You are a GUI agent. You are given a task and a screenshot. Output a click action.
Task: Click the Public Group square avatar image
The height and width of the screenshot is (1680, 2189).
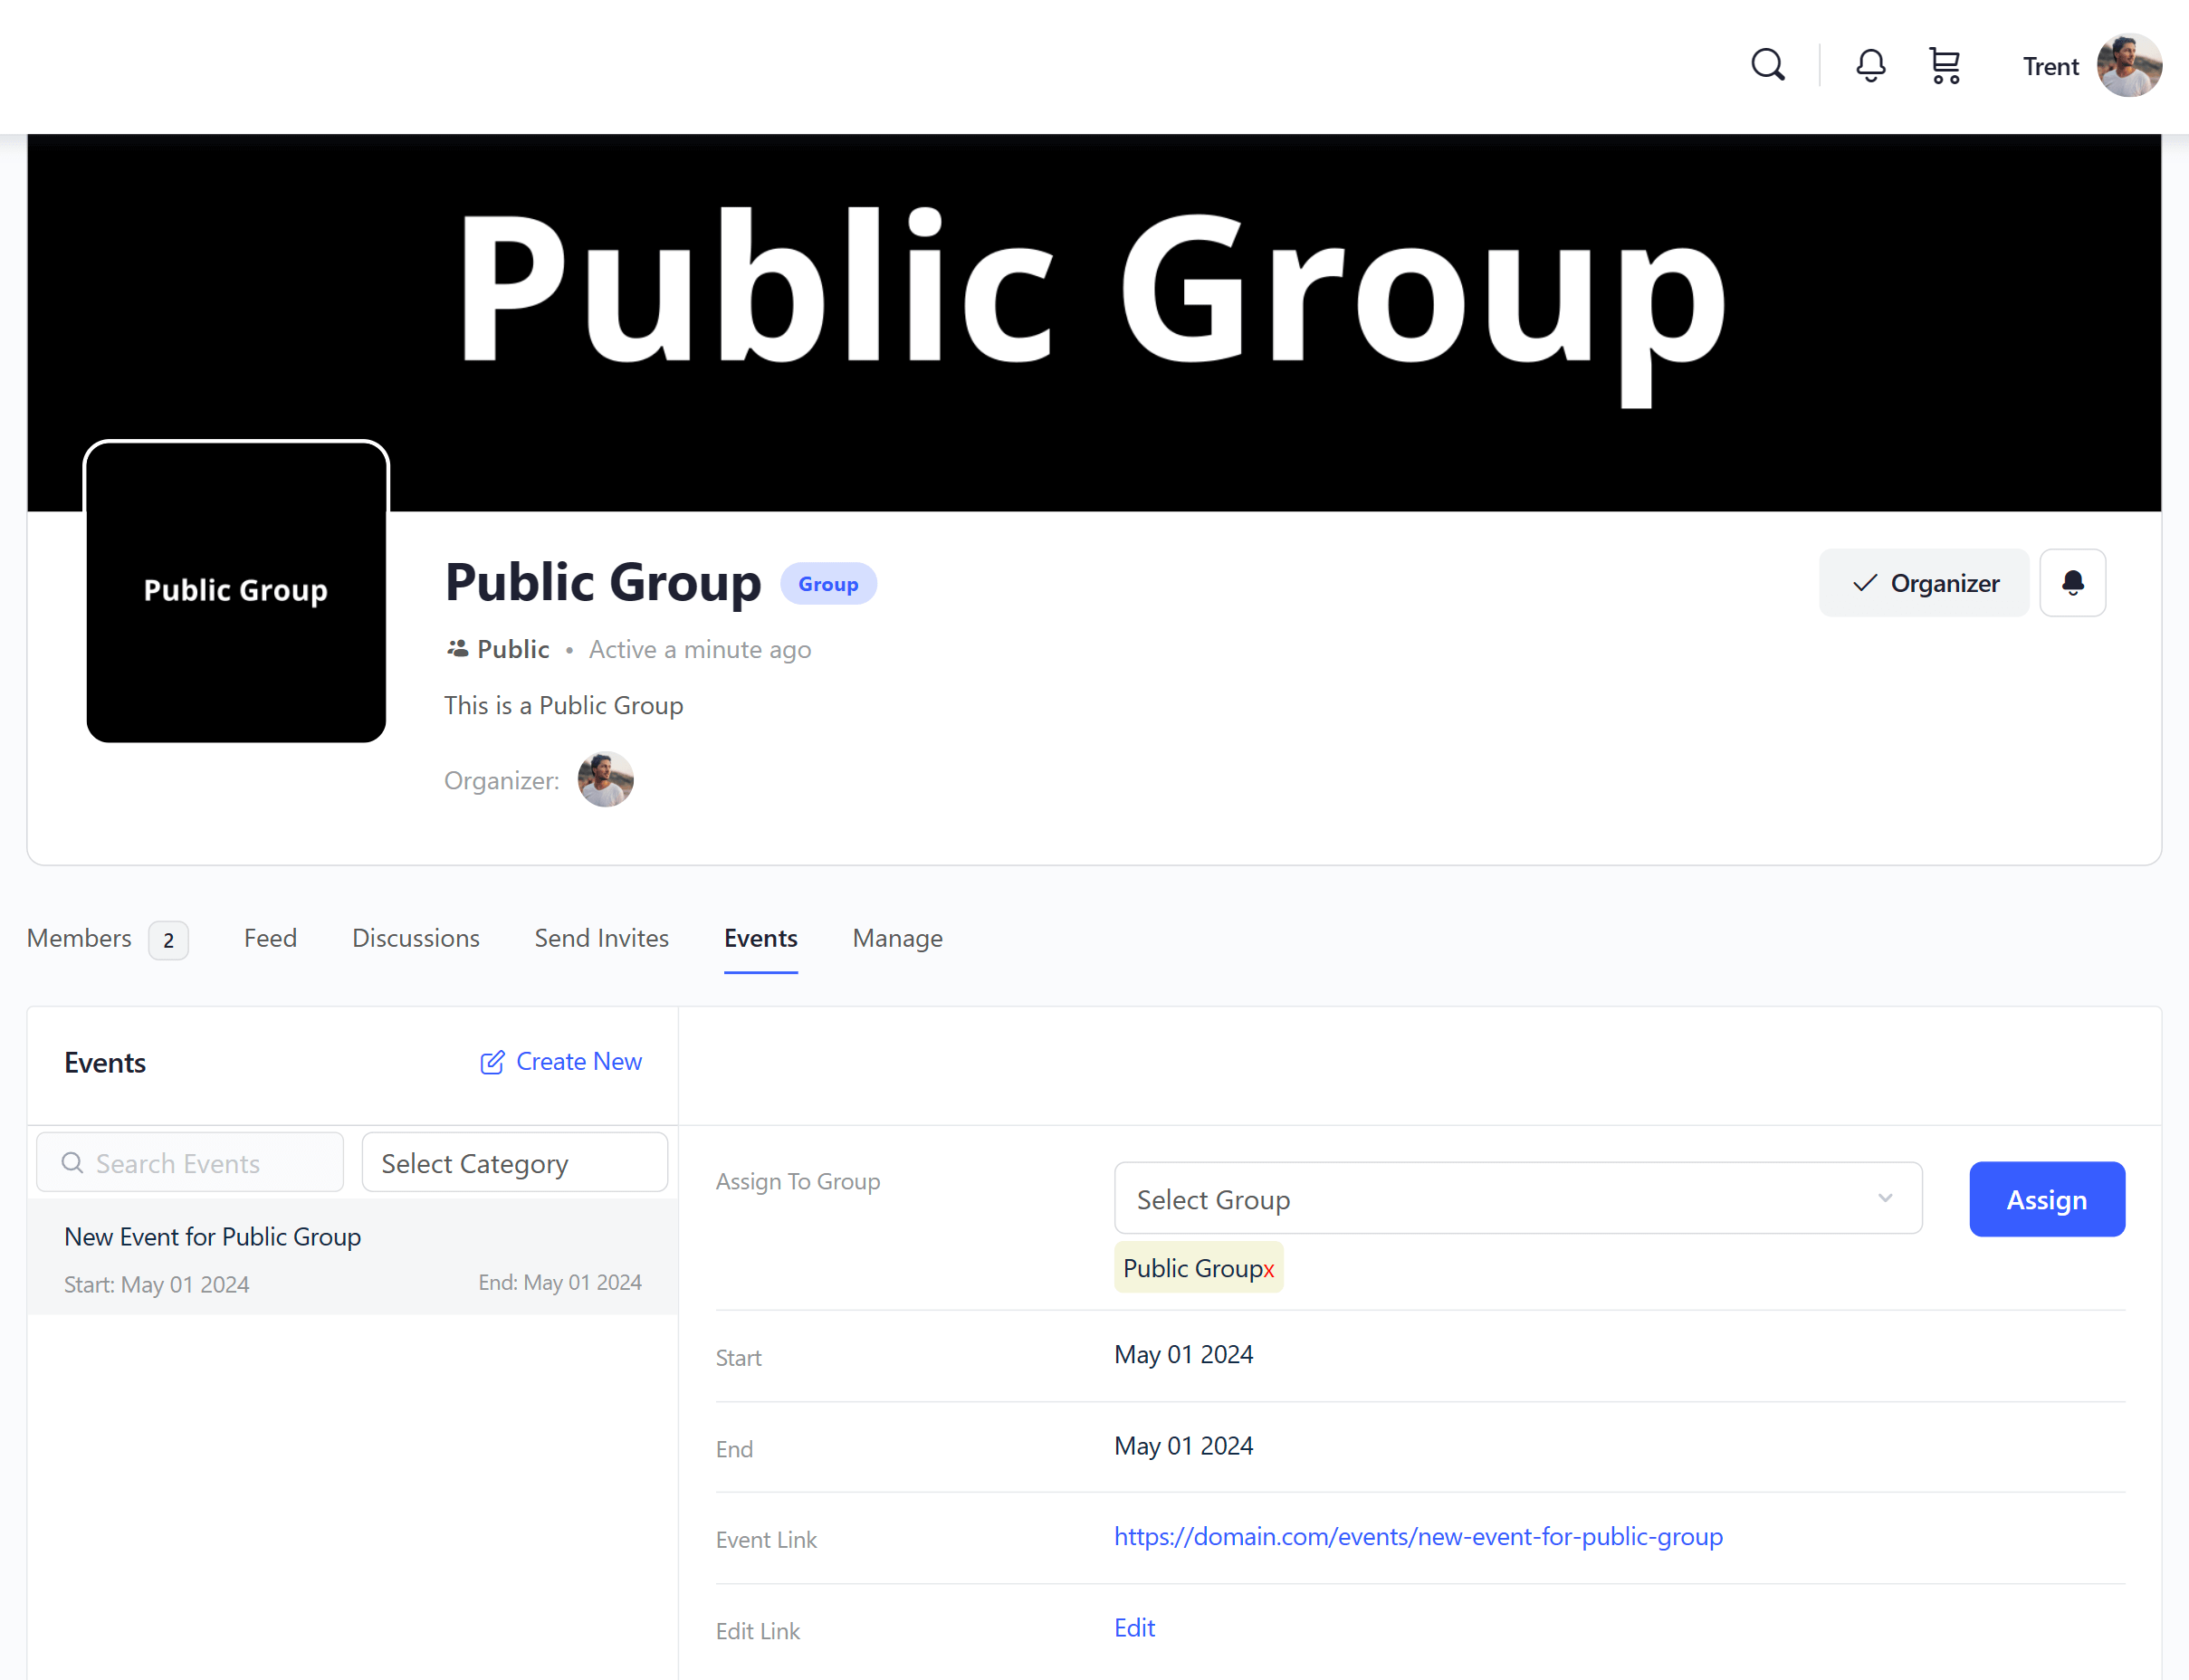click(x=236, y=591)
